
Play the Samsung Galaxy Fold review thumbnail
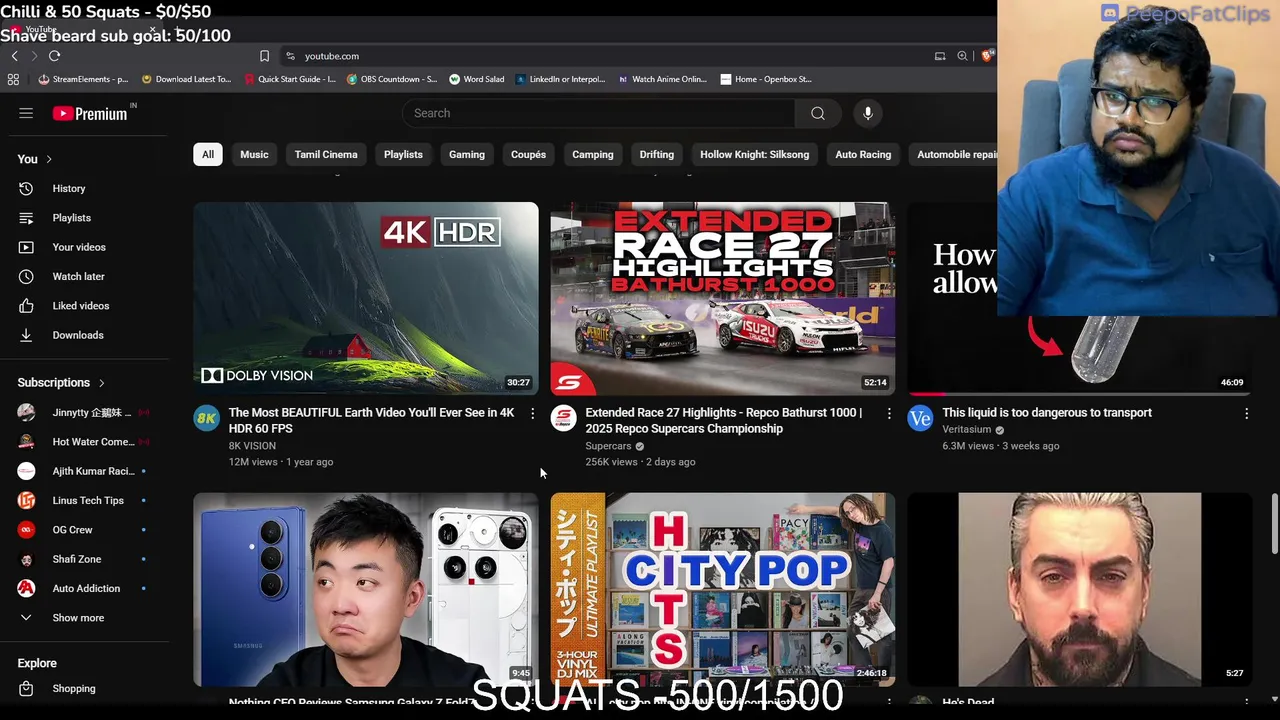[x=366, y=589]
